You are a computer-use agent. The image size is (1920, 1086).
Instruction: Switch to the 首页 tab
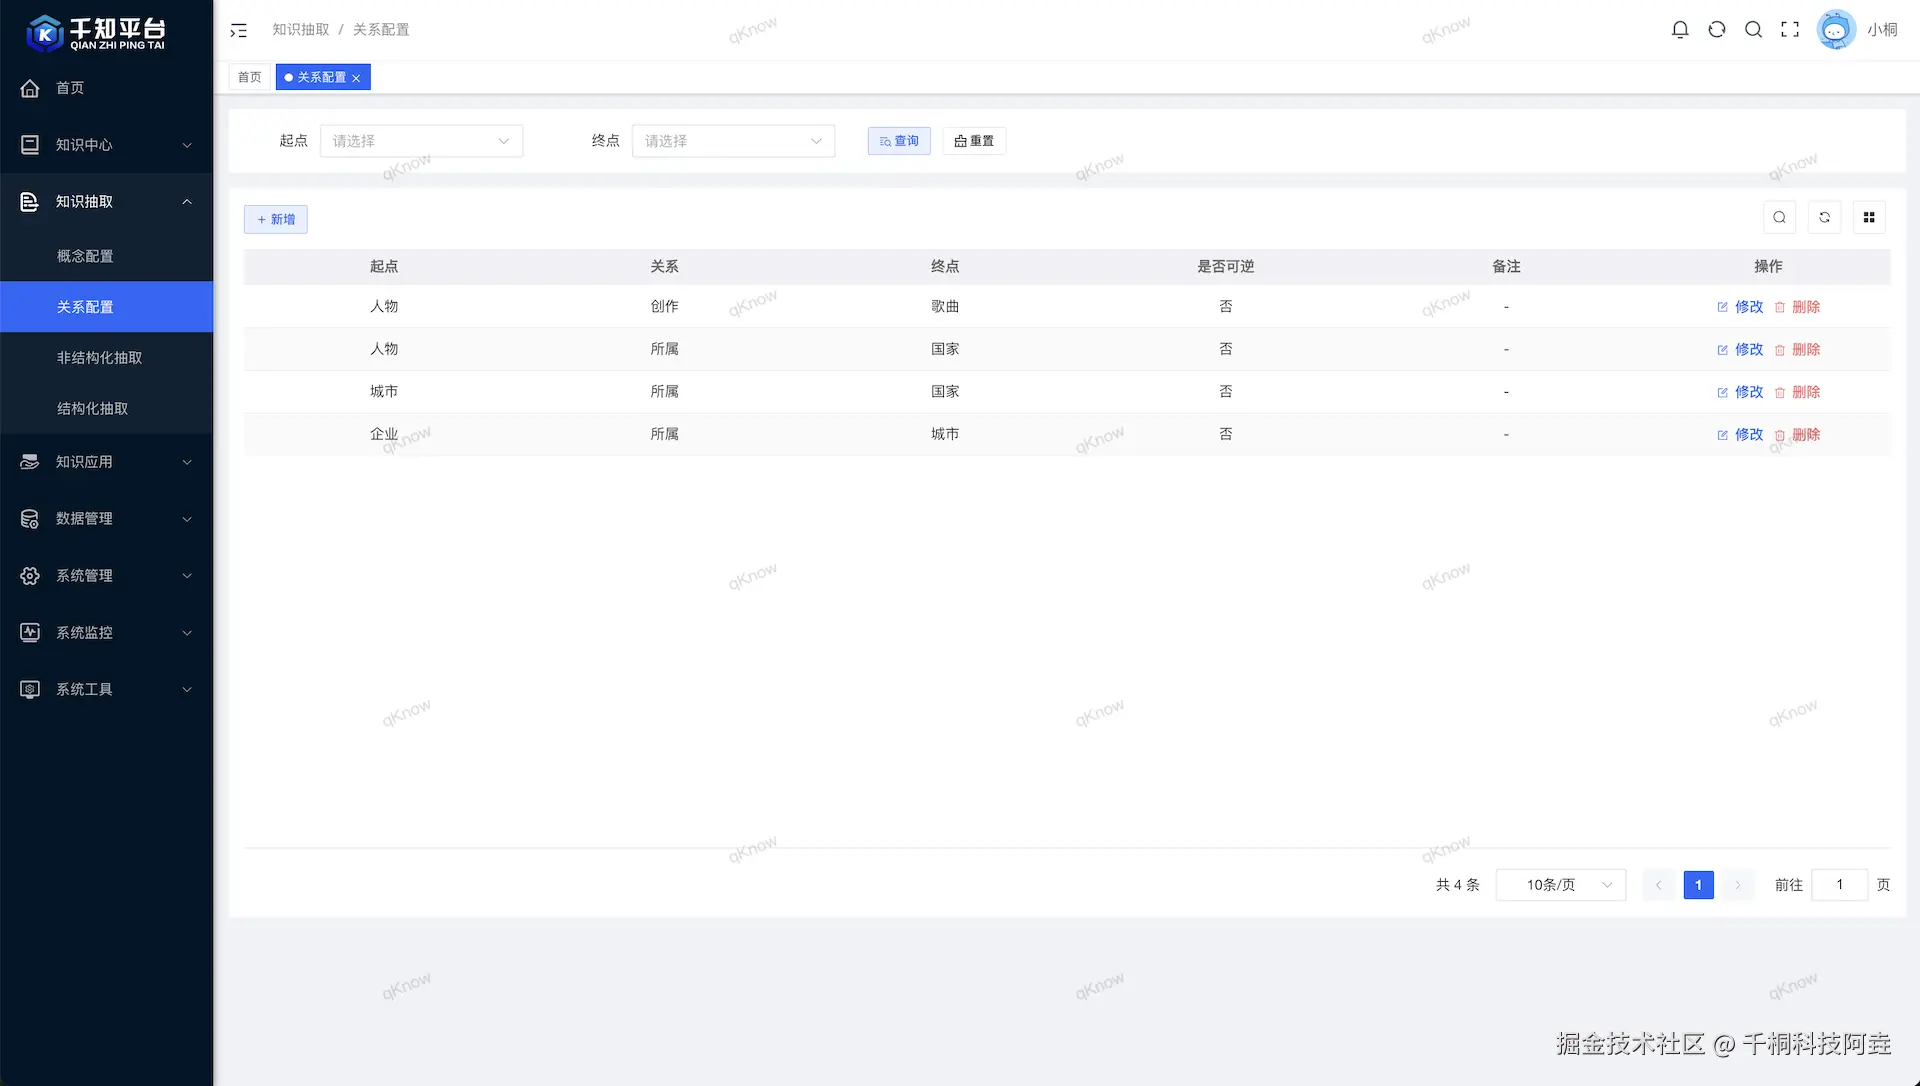pyautogui.click(x=249, y=77)
